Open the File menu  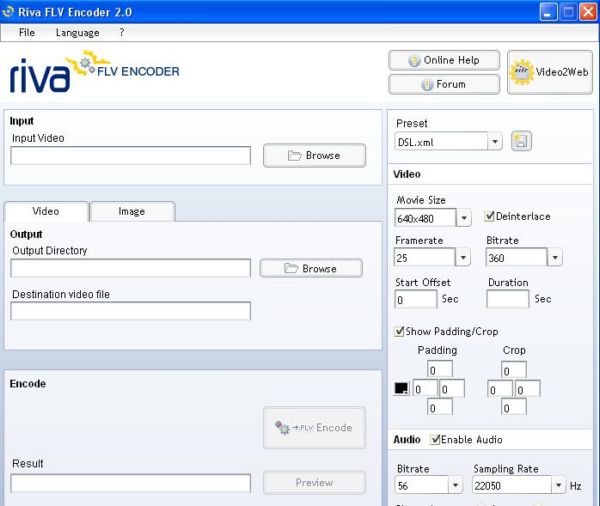click(27, 33)
